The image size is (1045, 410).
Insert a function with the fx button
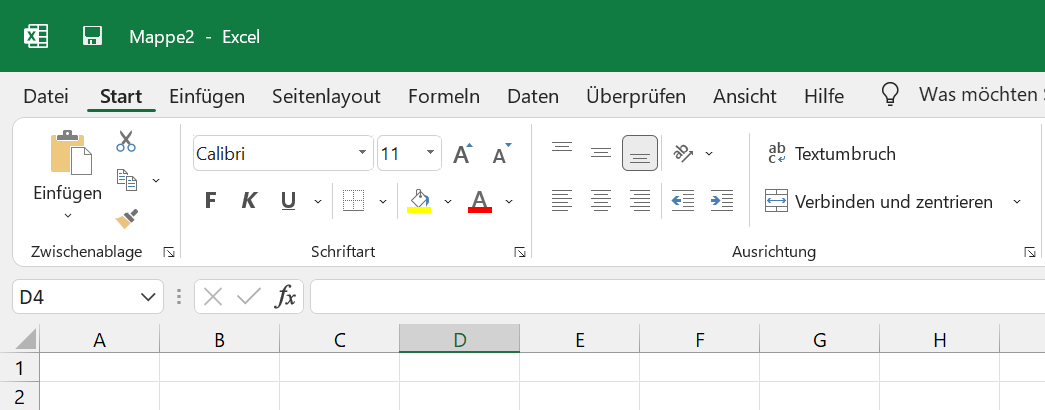pos(285,297)
